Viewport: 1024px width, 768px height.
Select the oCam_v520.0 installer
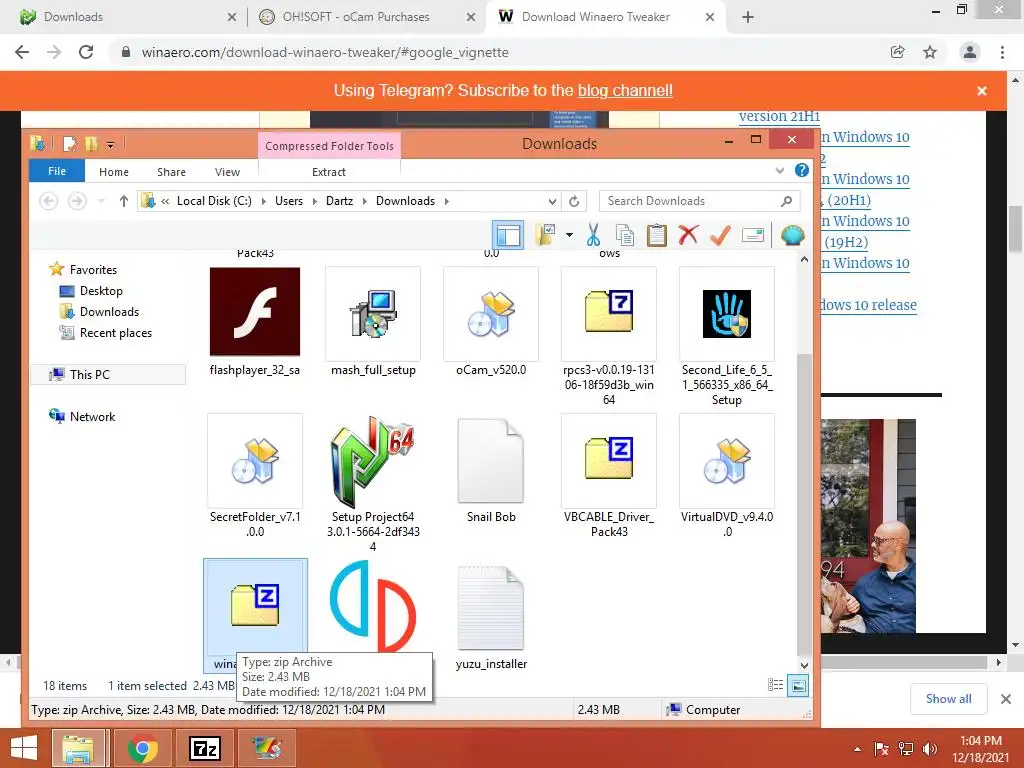coord(491,322)
